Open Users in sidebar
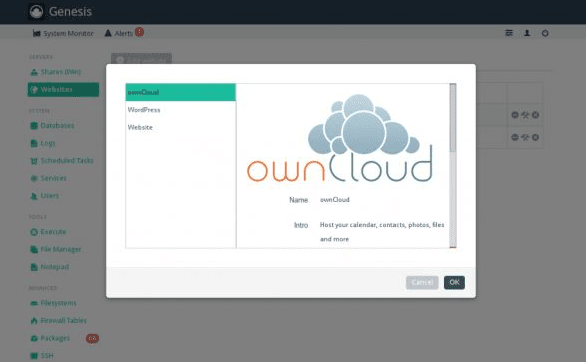Viewport: 586px width, 362px height. coord(44,196)
